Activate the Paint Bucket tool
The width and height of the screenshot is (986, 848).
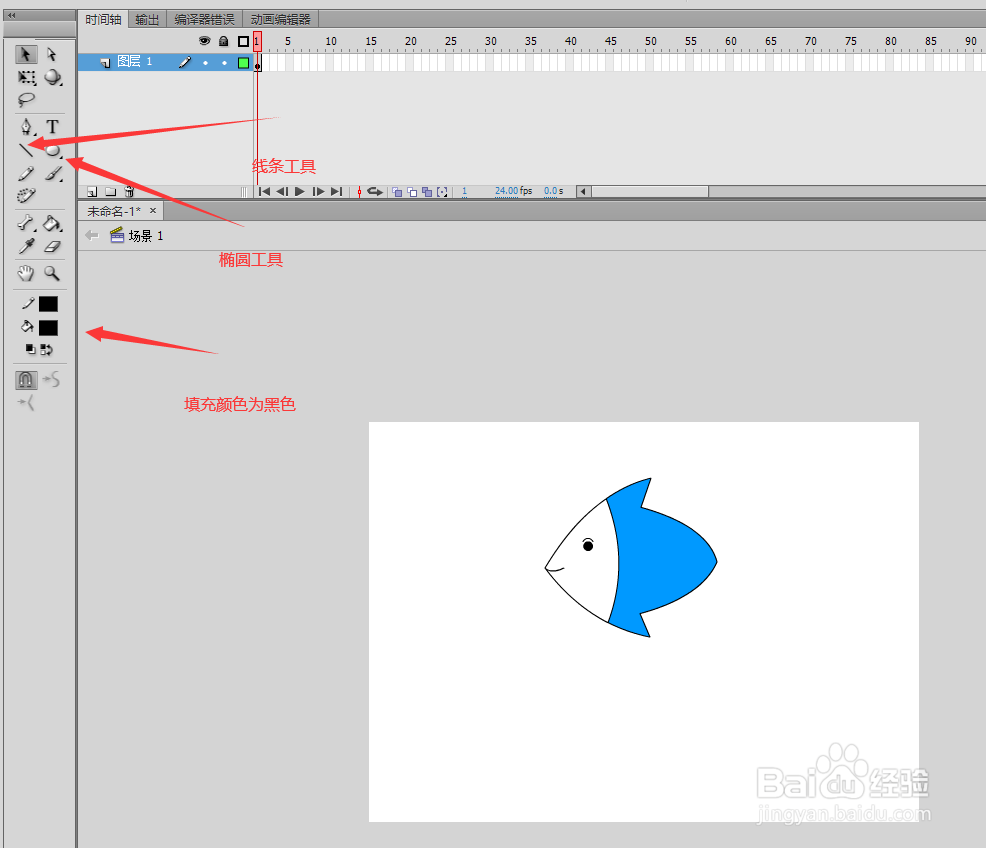tap(53, 222)
